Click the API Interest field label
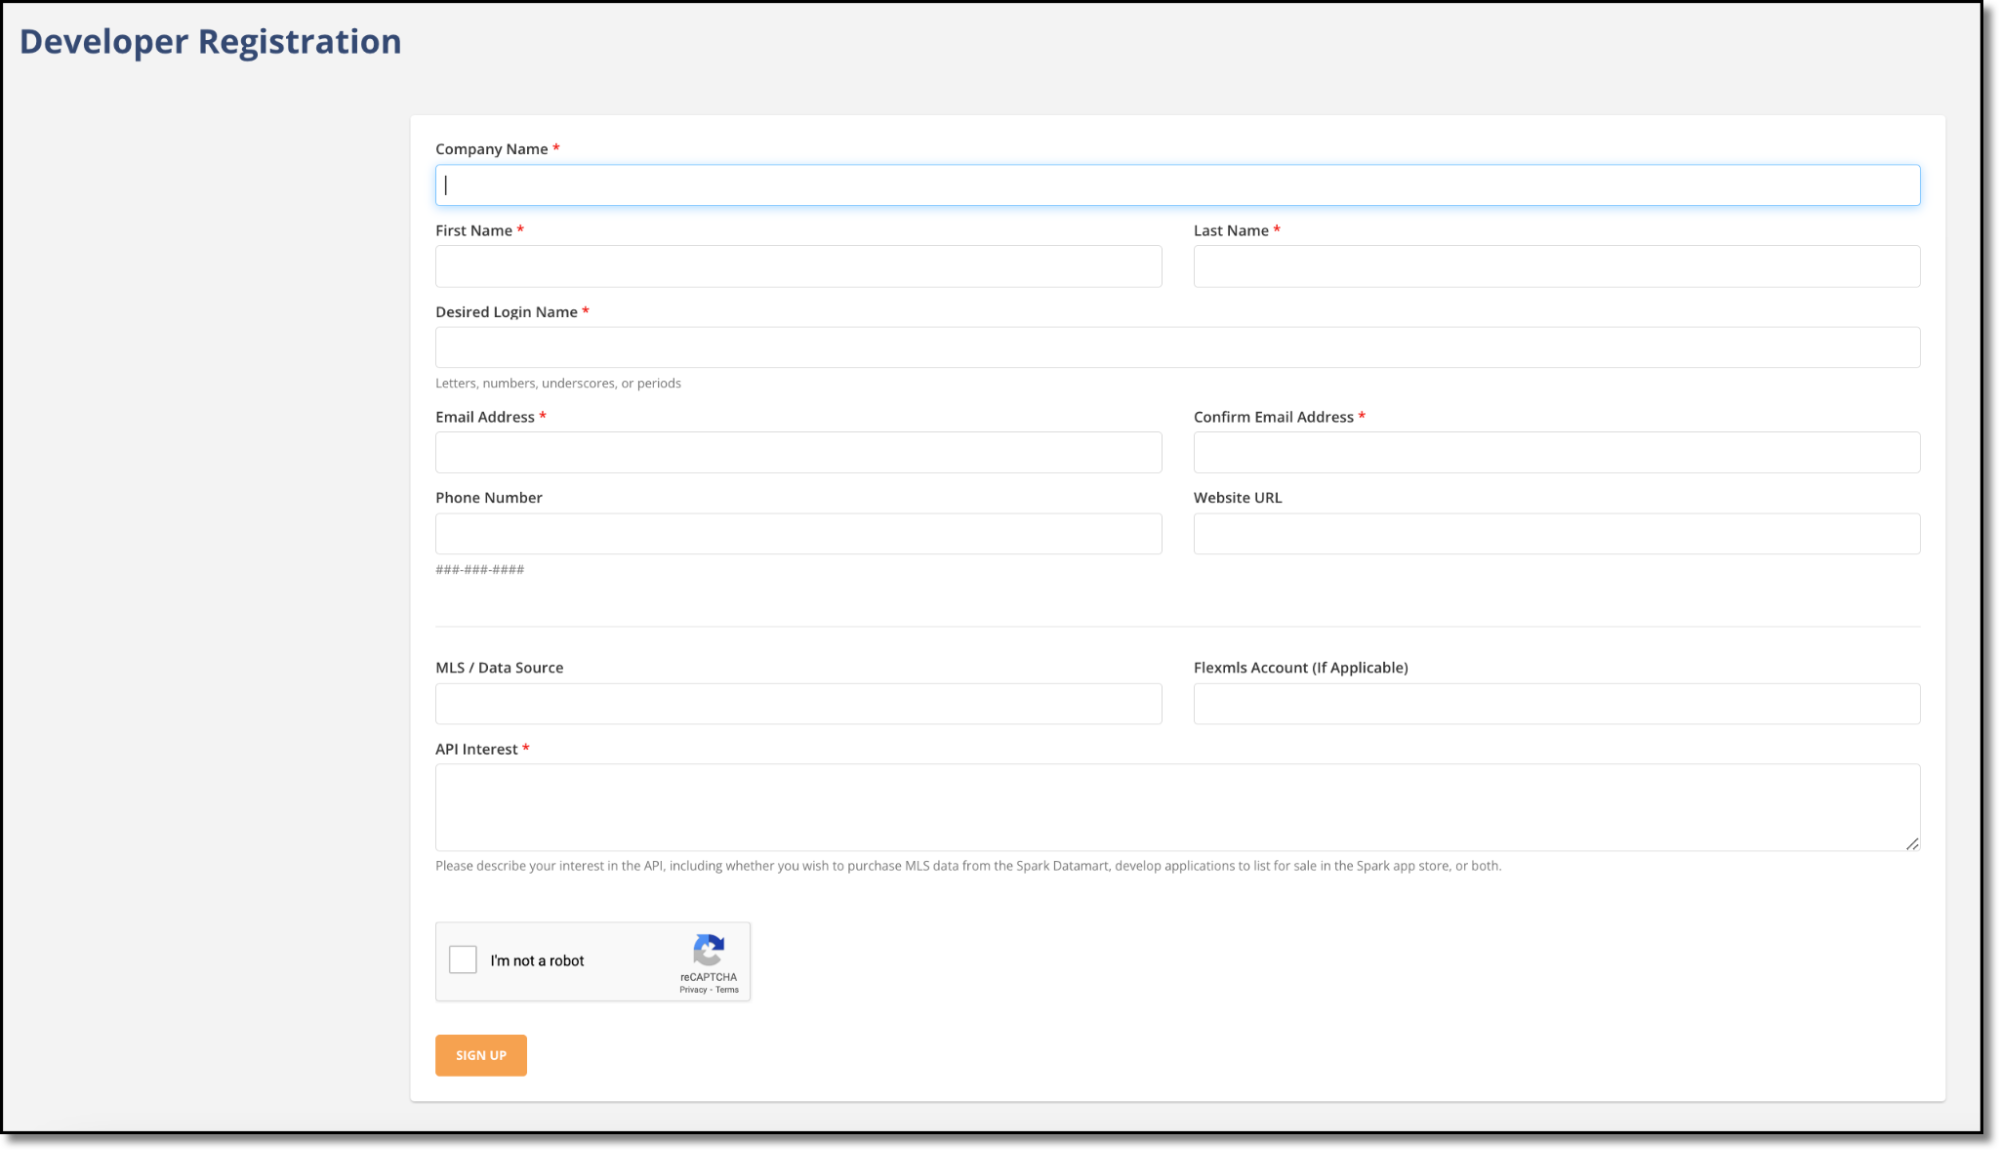 tap(476, 749)
